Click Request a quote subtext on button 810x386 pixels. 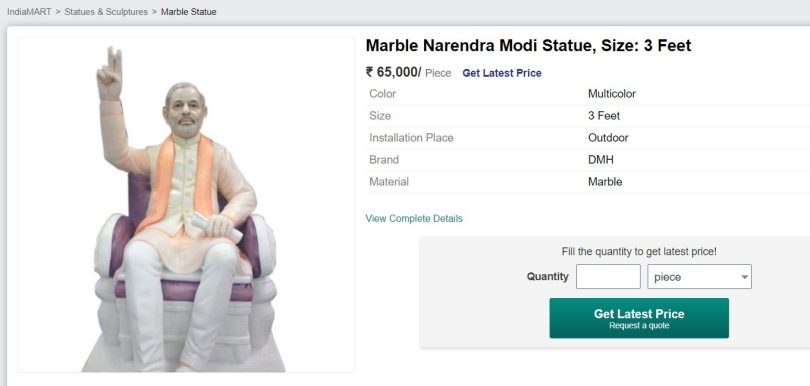[x=639, y=326]
